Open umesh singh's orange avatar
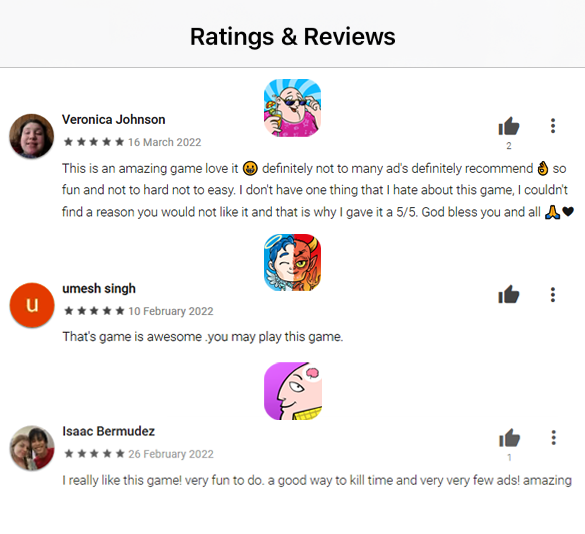The image size is (585, 534). [32, 305]
